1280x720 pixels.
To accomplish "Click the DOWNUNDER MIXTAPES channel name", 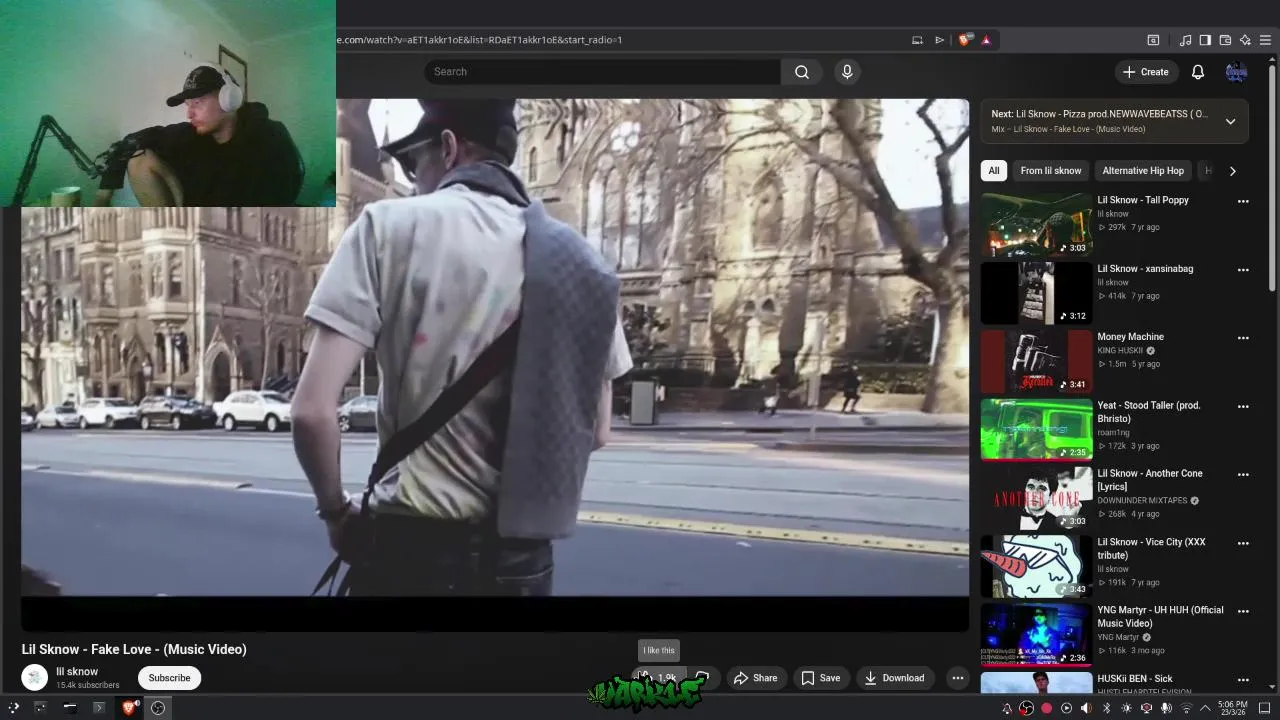I will (x=1142, y=500).
